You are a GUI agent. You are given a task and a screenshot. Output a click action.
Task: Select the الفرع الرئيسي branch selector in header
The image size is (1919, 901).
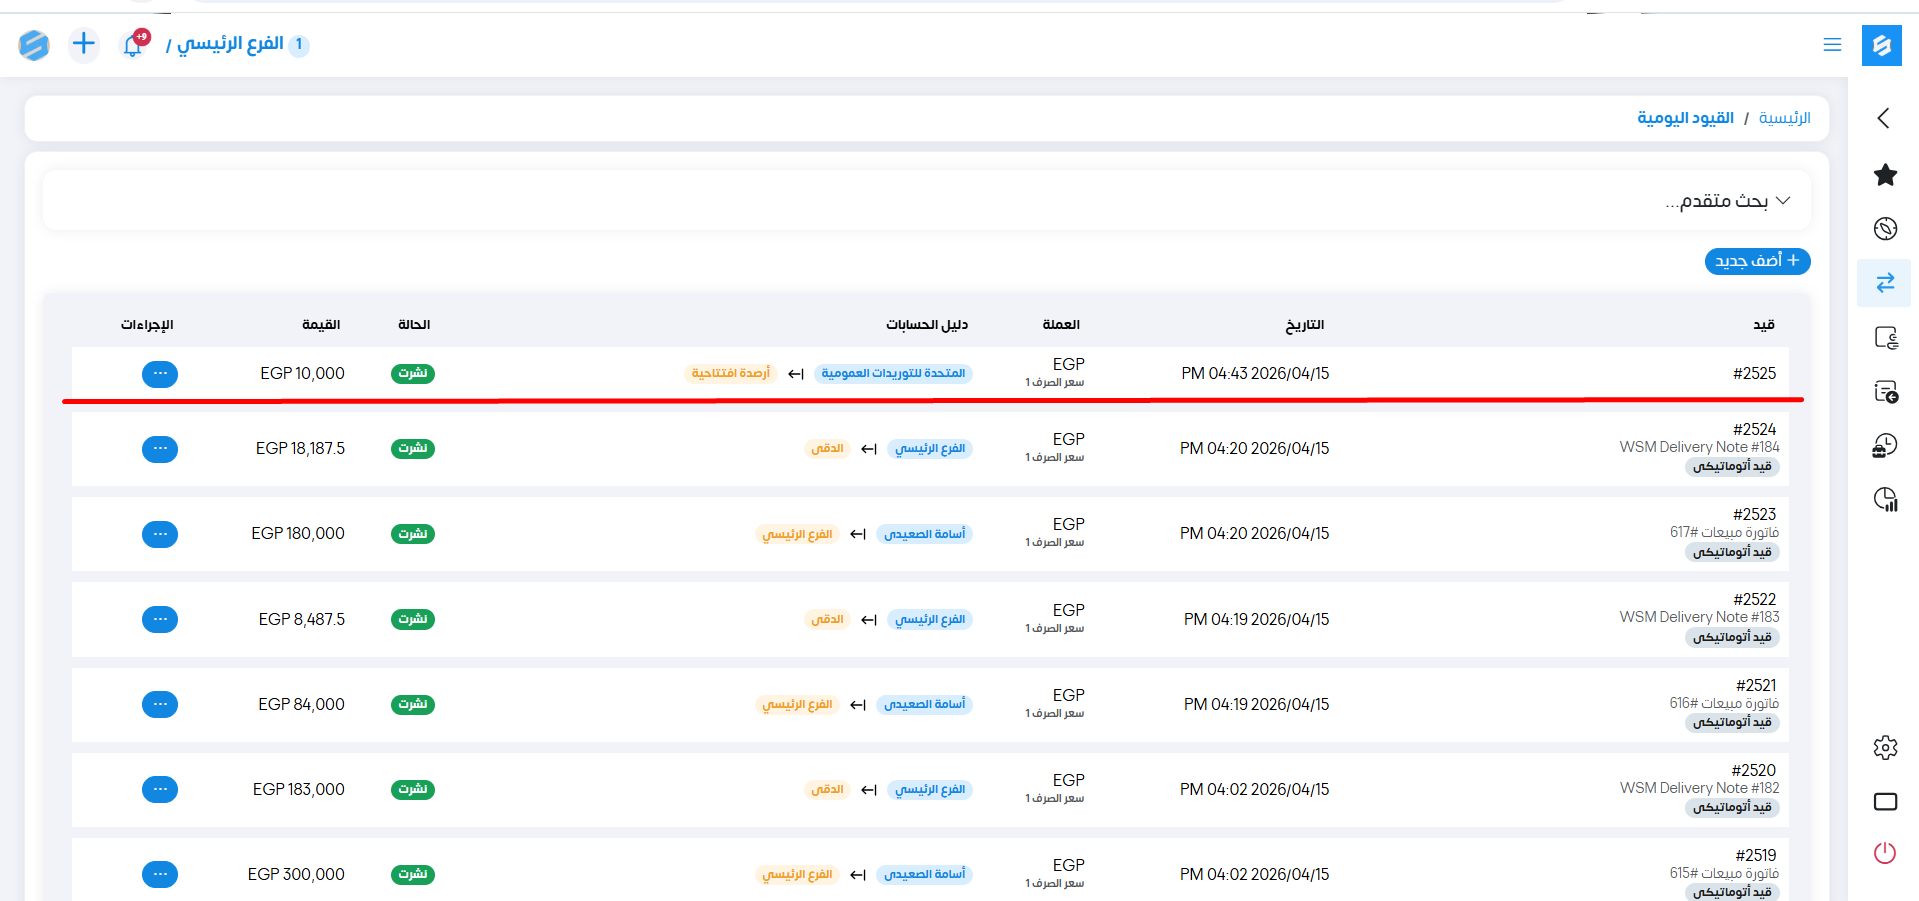pos(232,44)
